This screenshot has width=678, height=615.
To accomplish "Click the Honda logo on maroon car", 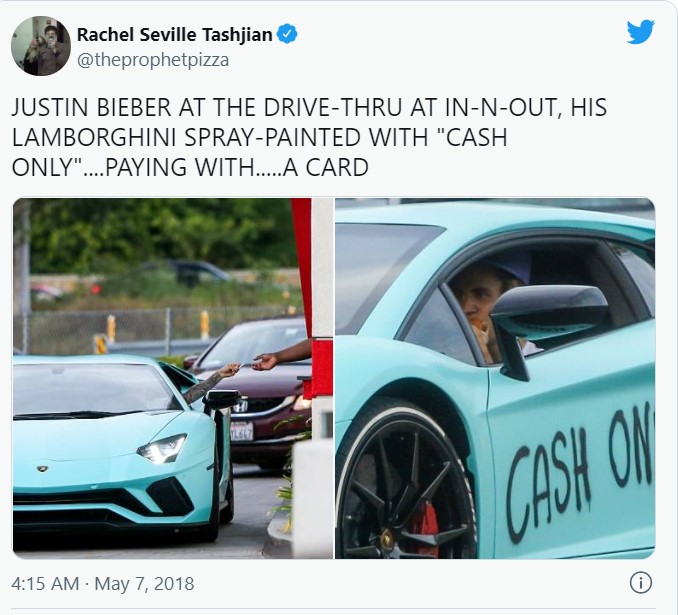I will 241,406.
